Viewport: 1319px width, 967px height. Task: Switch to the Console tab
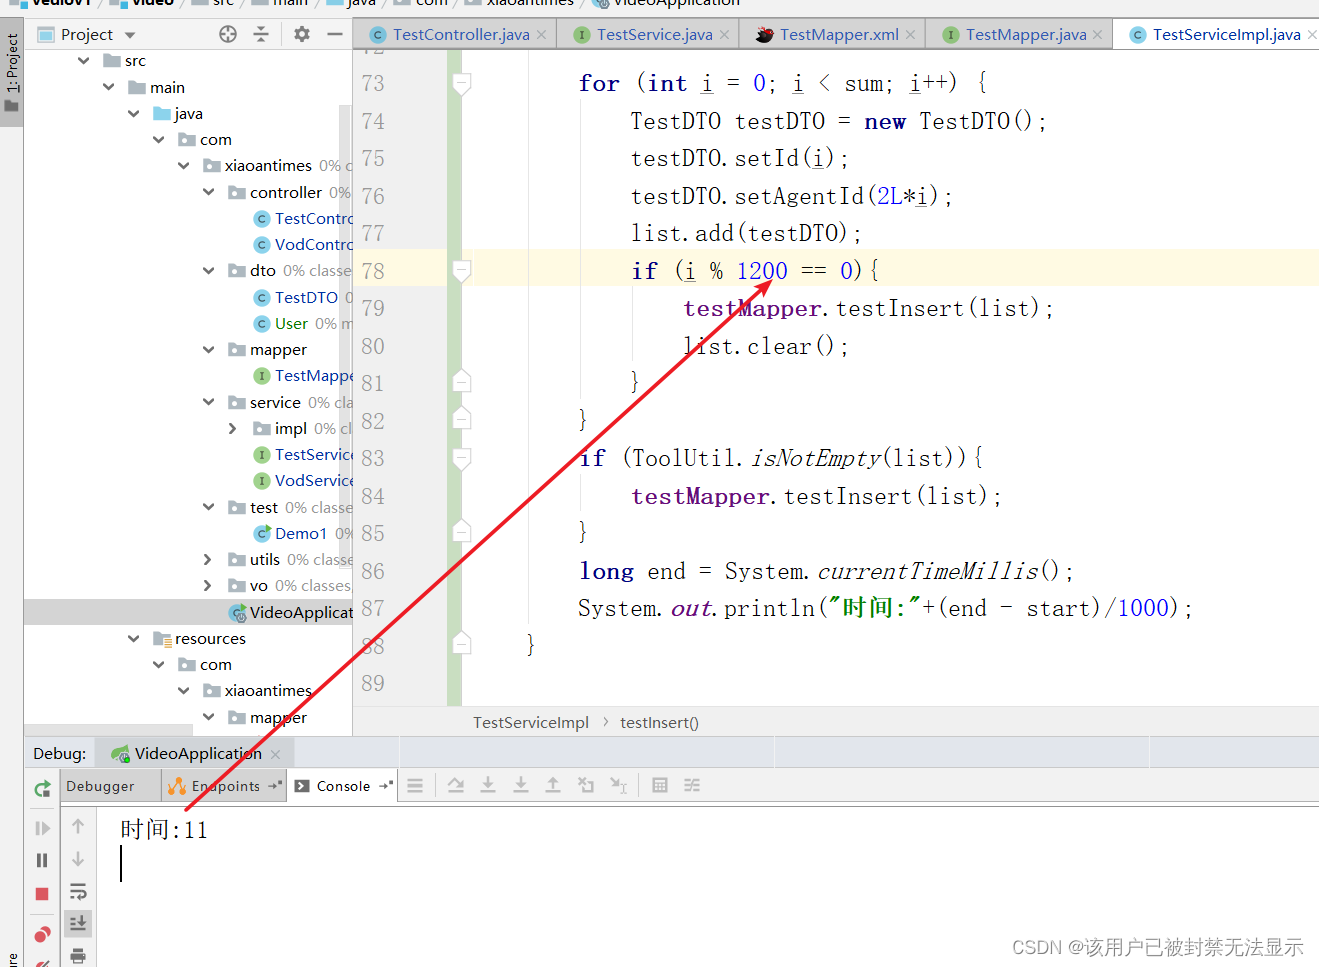[343, 786]
